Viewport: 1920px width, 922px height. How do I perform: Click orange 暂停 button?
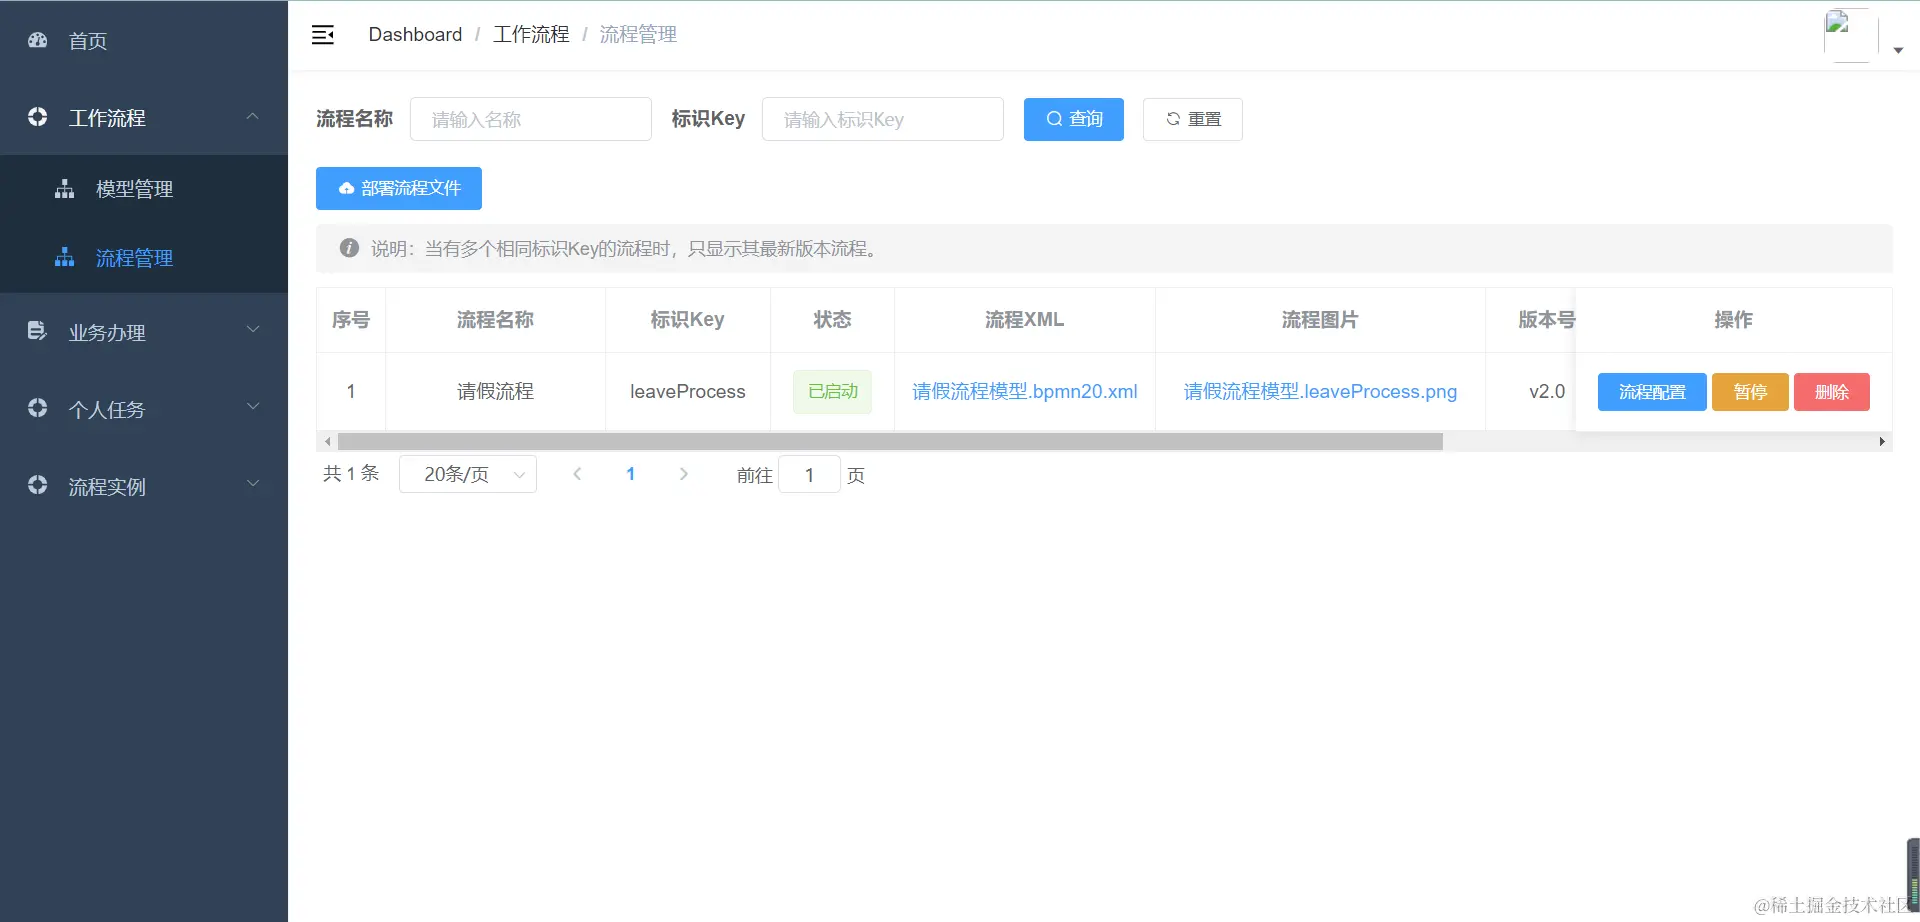pyautogui.click(x=1750, y=392)
